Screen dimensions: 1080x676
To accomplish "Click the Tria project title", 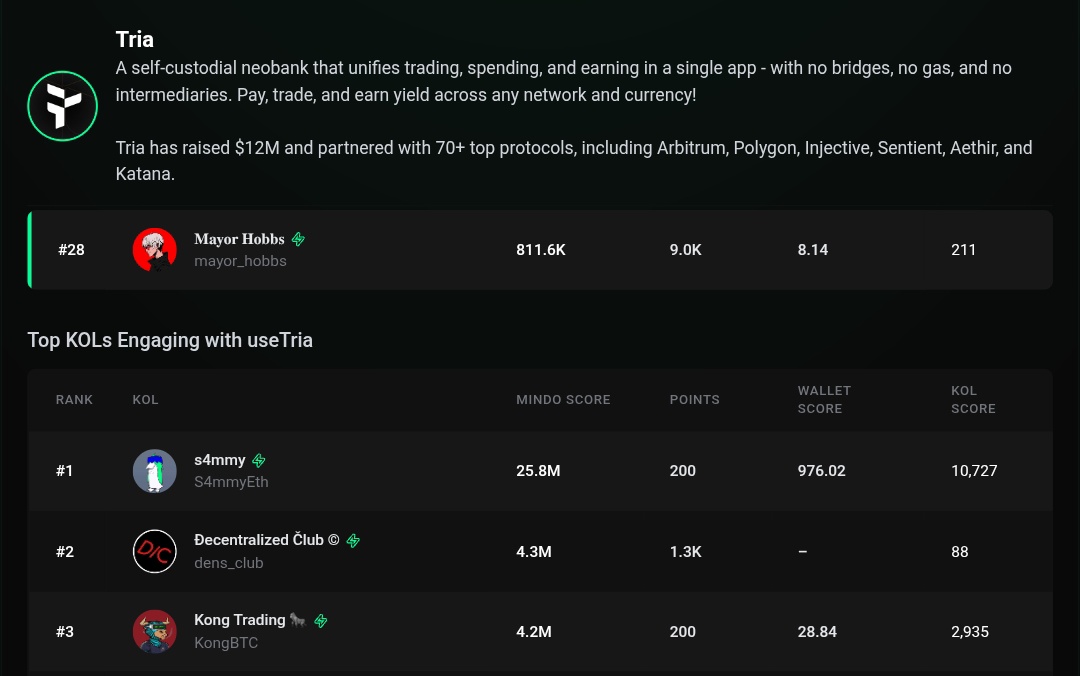I will (x=135, y=40).
